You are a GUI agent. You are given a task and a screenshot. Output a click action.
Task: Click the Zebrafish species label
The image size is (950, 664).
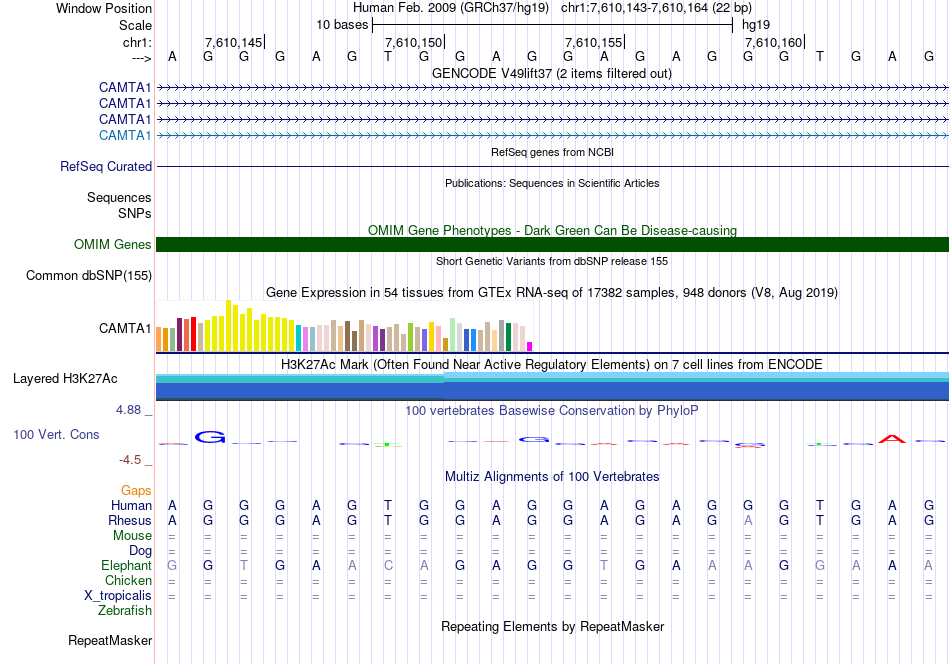(124, 610)
